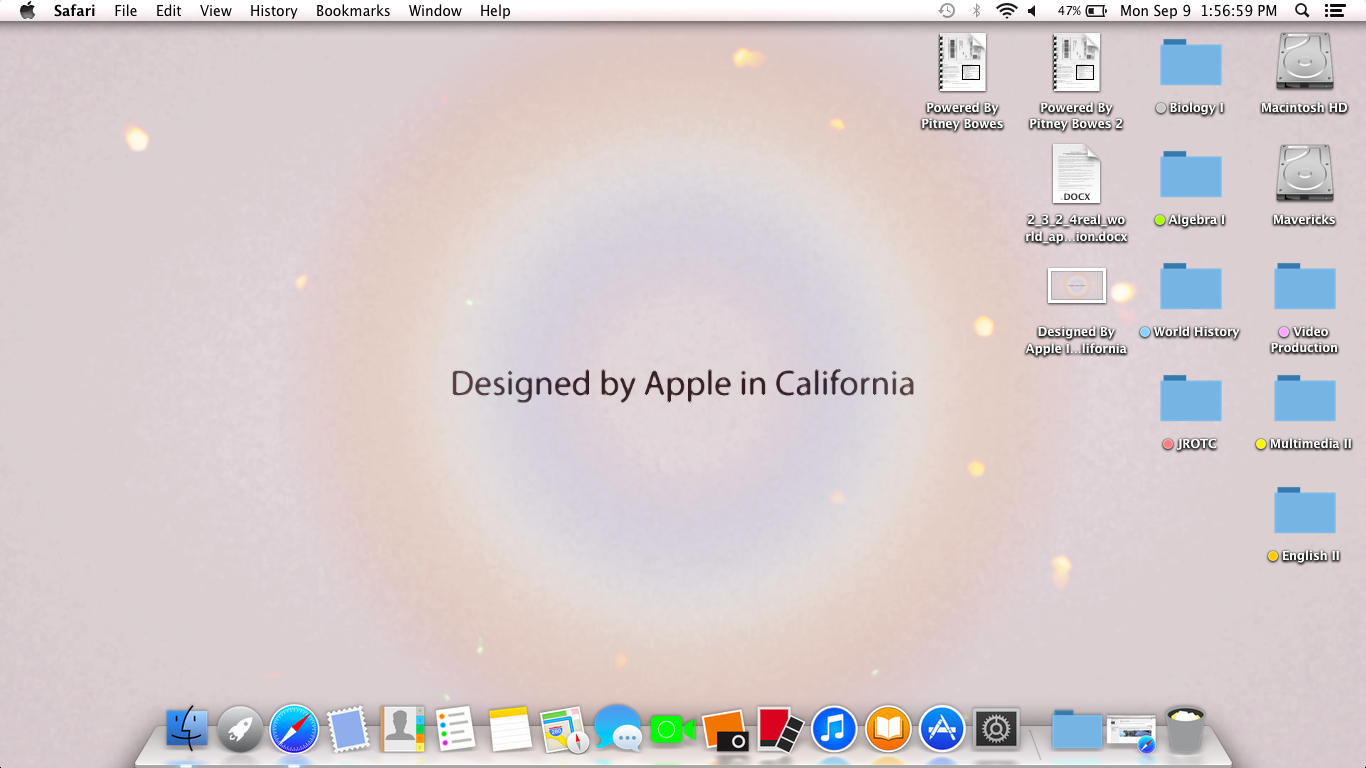The height and width of the screenshot is (768, 1366).
Task: Open the History menu
Action: tap(274, 11)
